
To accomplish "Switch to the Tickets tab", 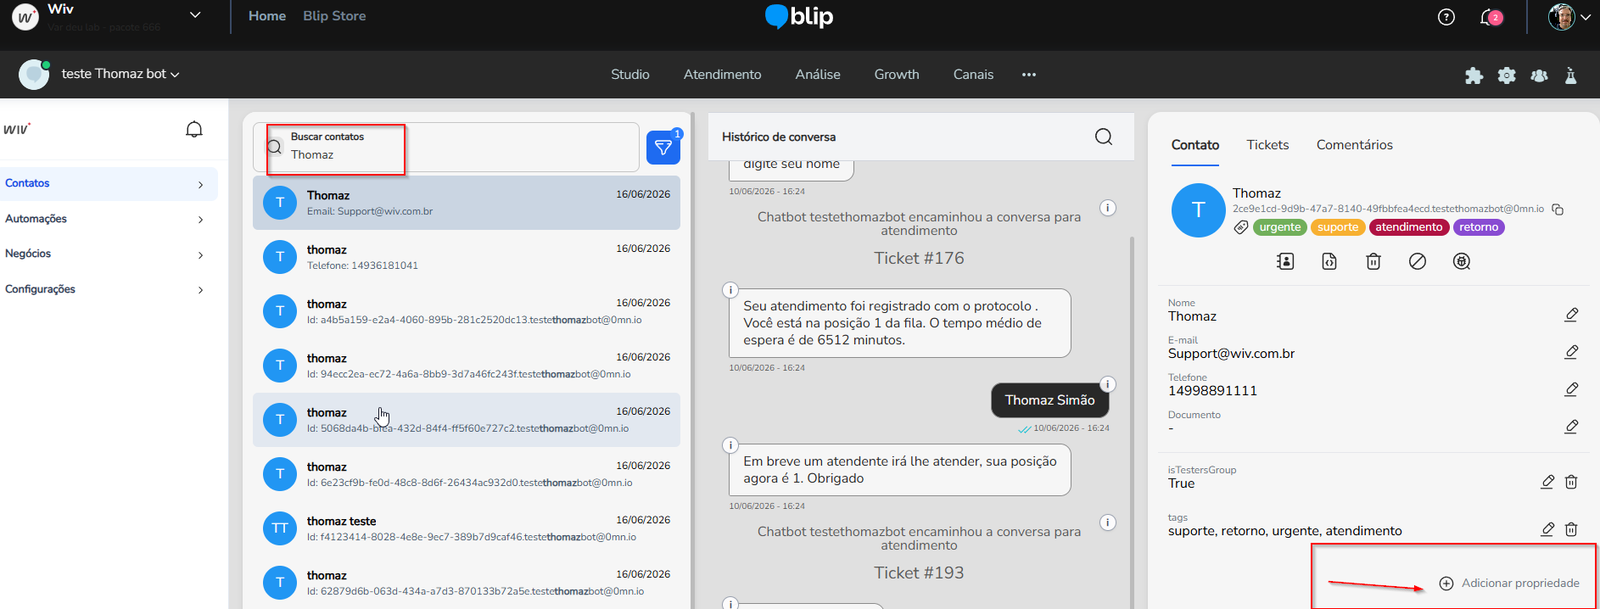I will 1267,145.
